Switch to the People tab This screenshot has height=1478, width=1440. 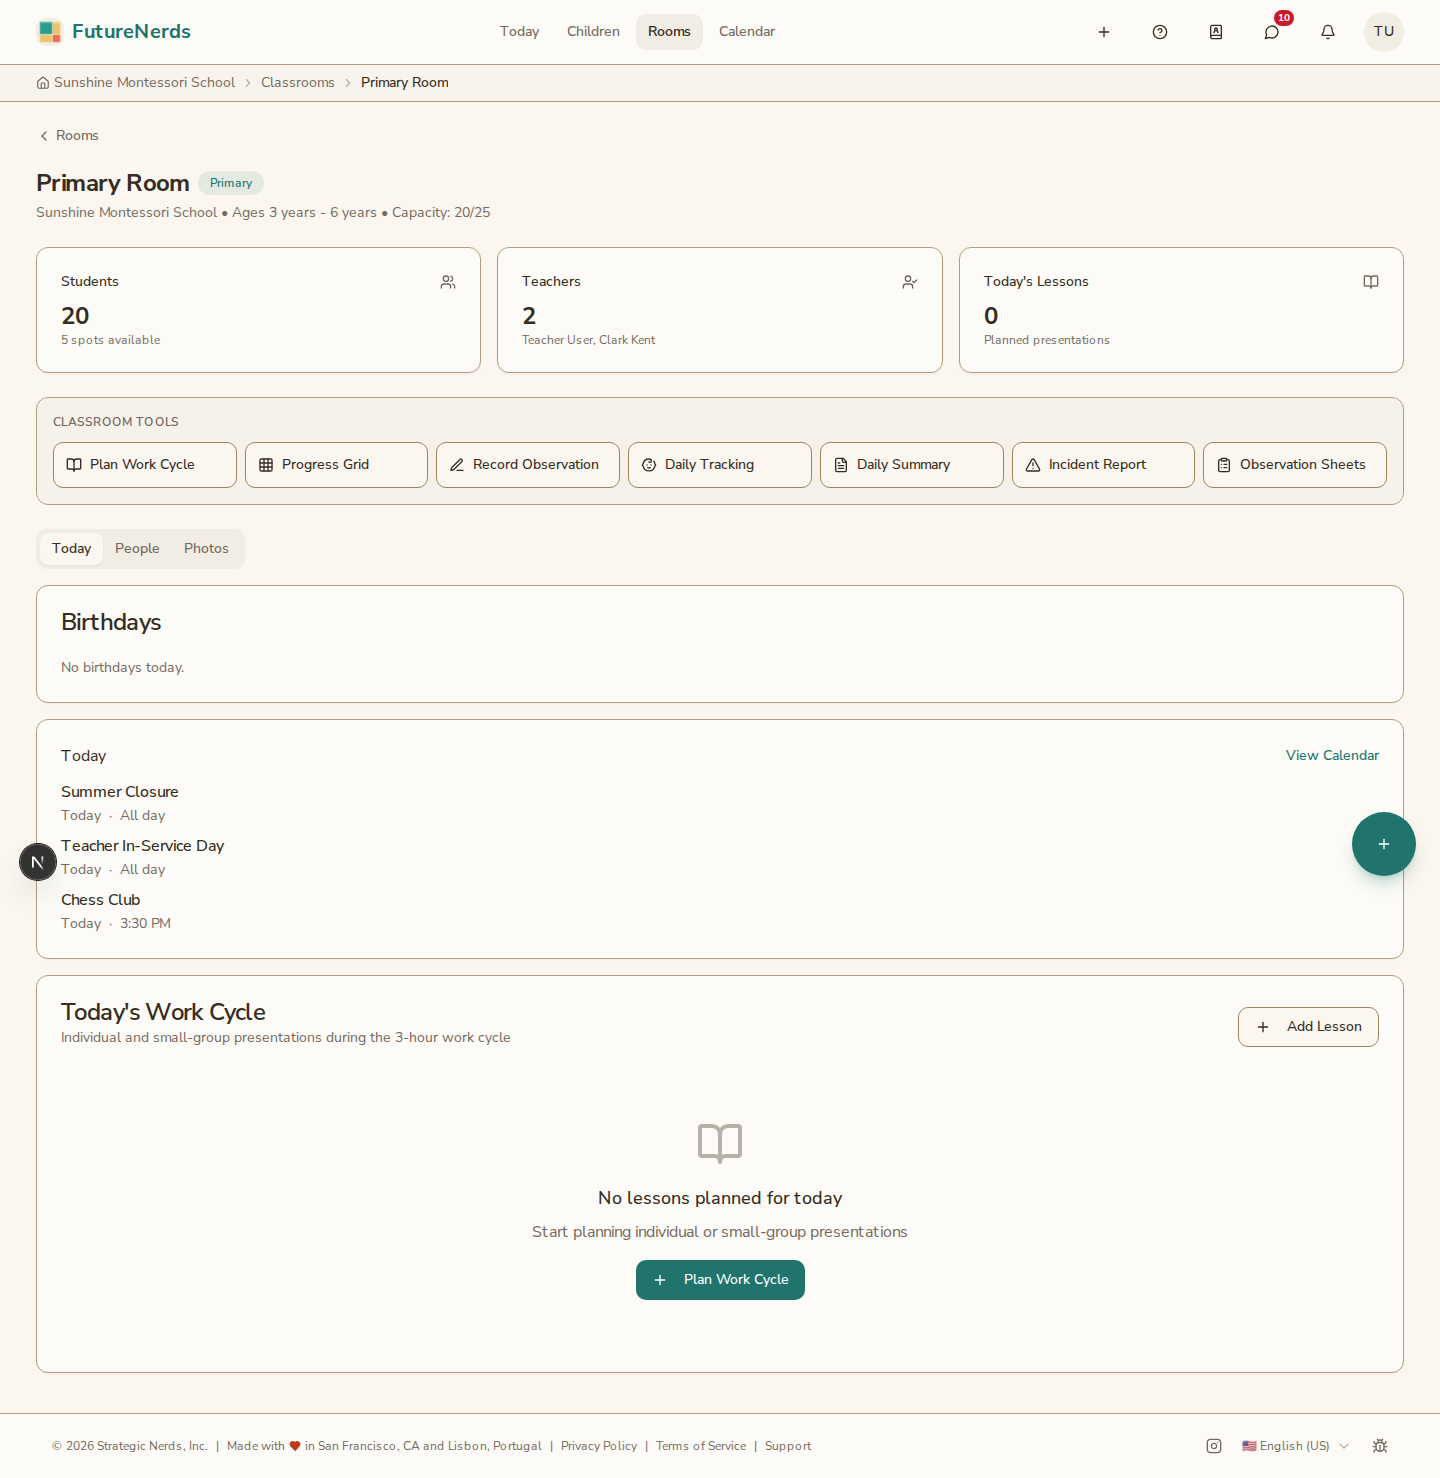137,549
